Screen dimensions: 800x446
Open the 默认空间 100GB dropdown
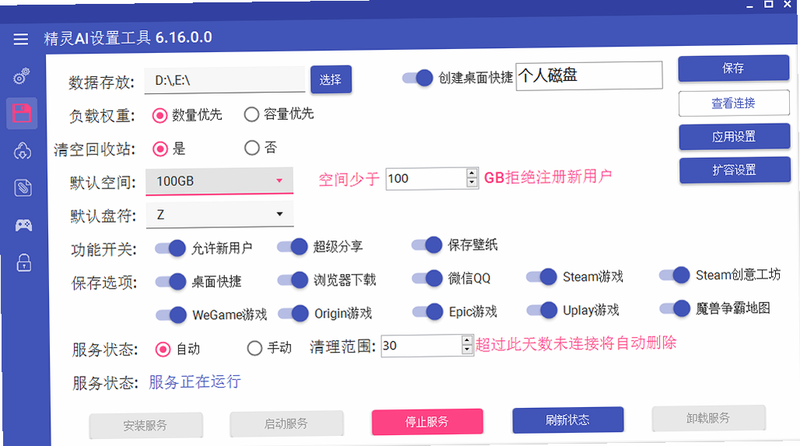(219, 181)
